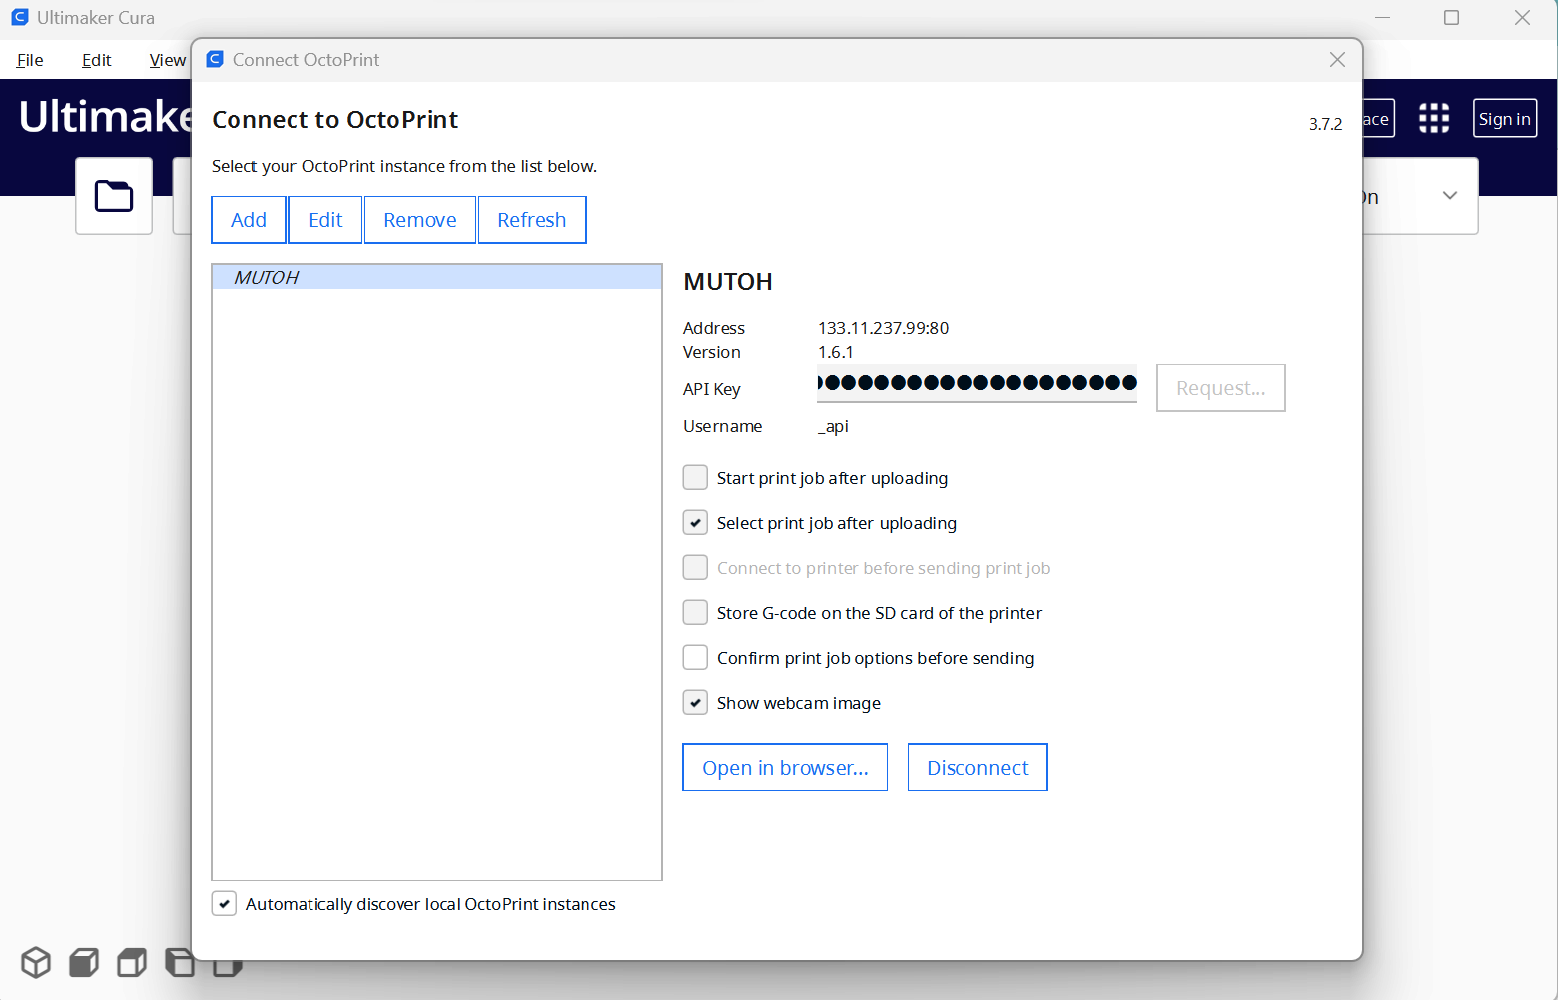This screenshot has height=1000, width=1558.
Task: Close the Connect OctoPrint dialog
Action: click(1337, 60)
